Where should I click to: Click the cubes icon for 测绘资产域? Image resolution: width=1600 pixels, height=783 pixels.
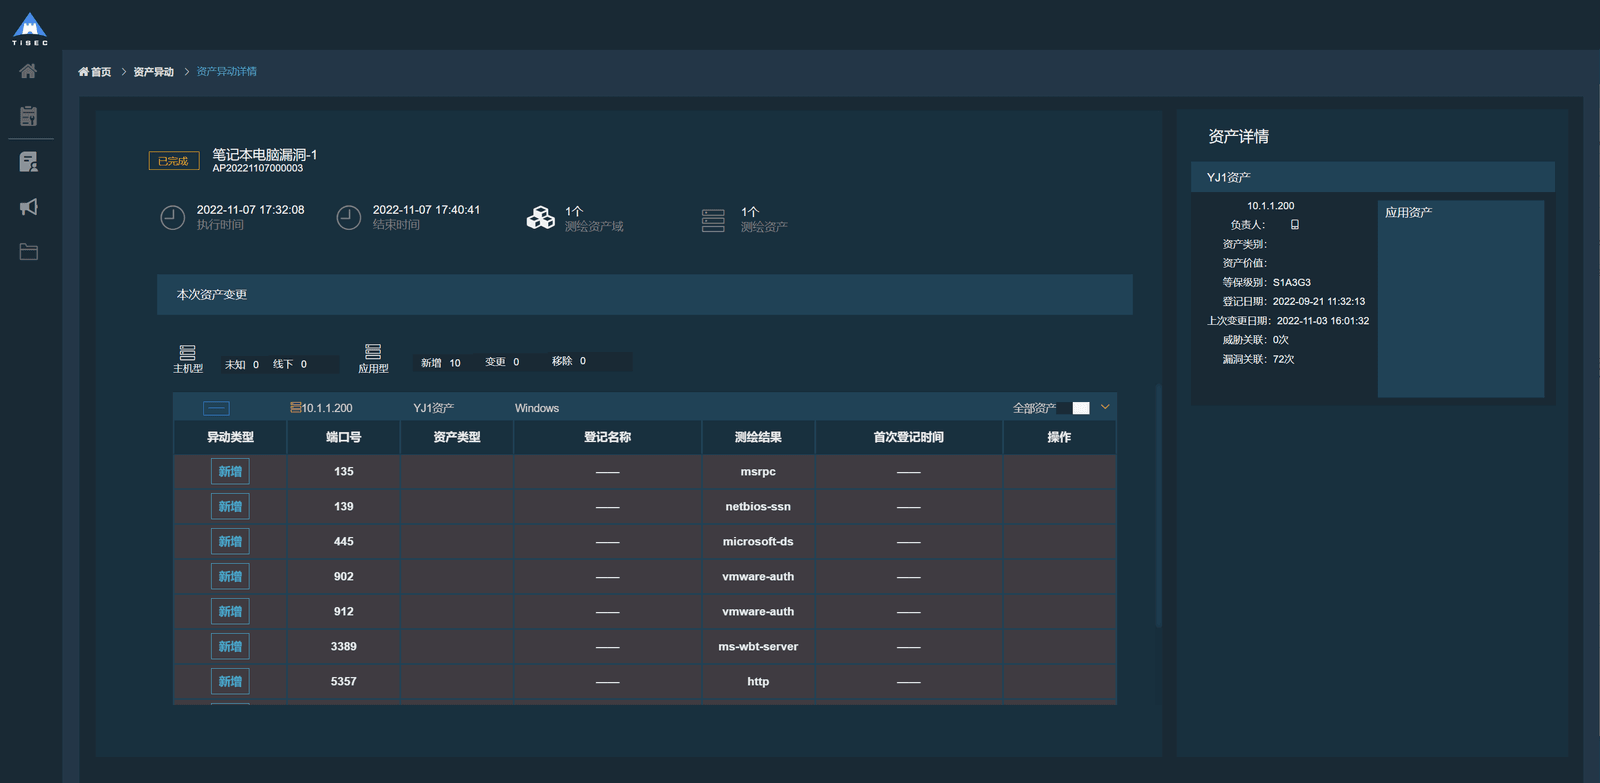pyautogui.click(x=541, y=218)
